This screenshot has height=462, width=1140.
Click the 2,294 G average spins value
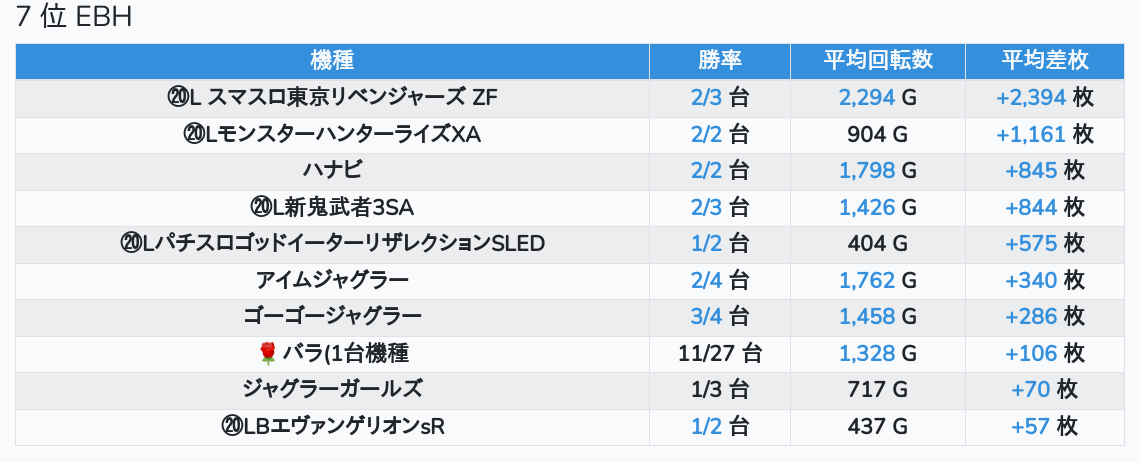pos(877,97)
